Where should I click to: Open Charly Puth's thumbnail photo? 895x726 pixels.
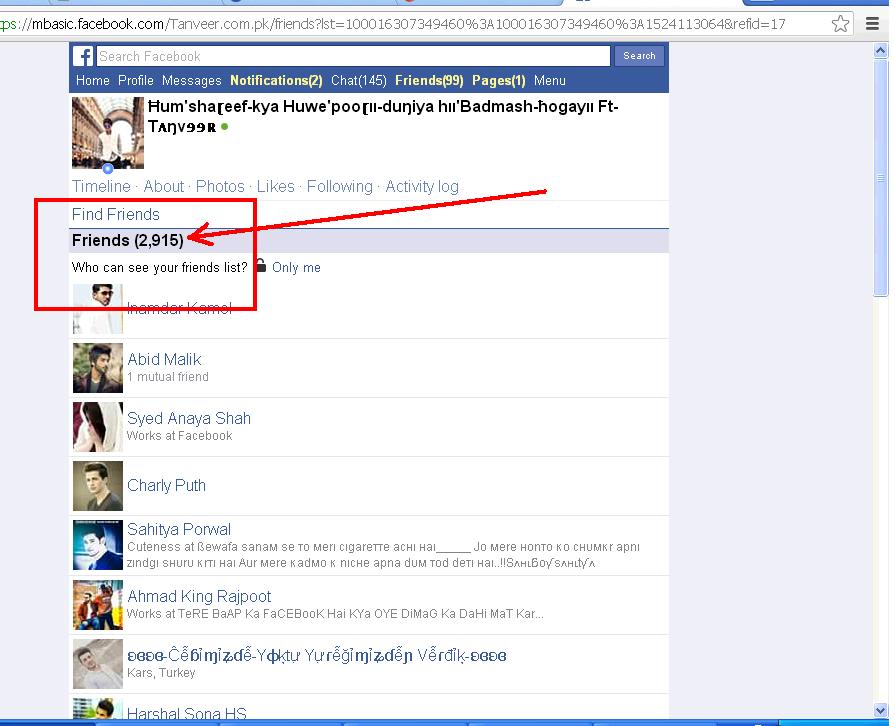pyautogui.click(x=98, y=486)
